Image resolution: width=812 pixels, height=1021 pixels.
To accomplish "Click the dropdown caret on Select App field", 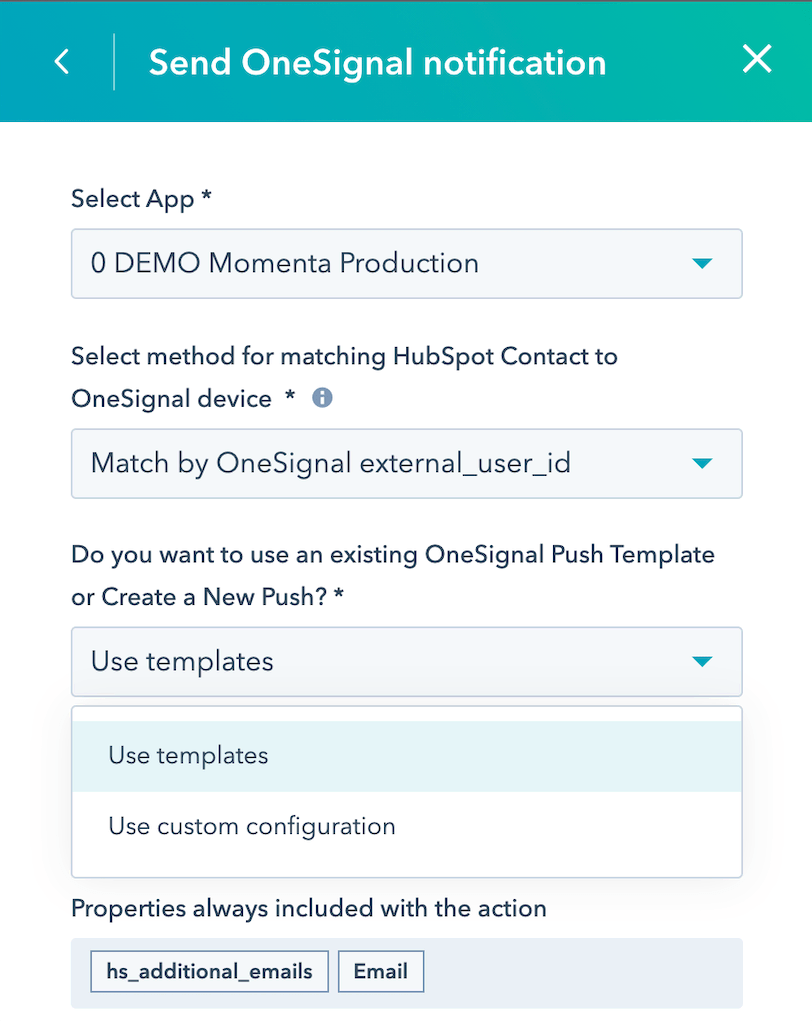I will (704, 263).
